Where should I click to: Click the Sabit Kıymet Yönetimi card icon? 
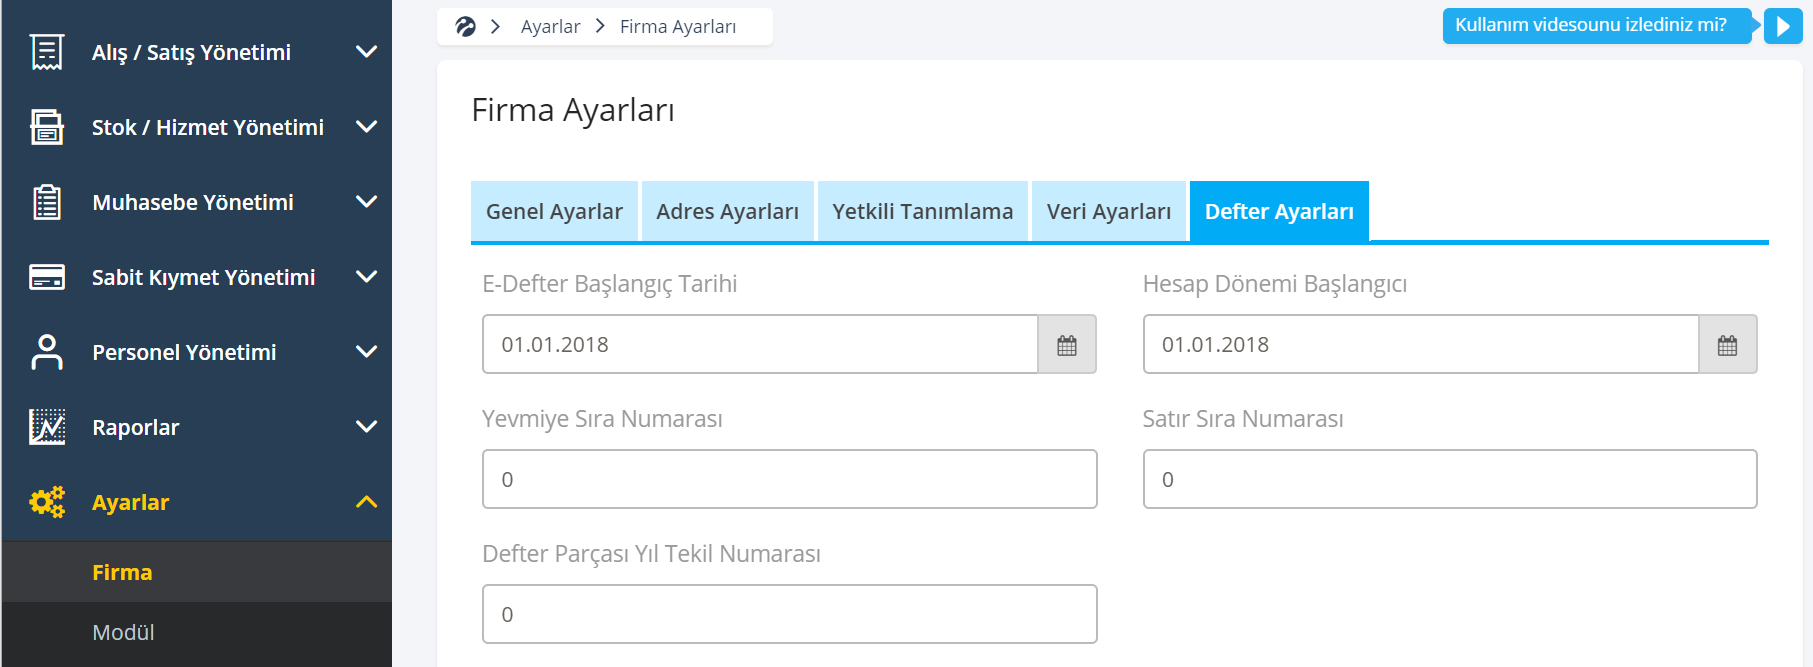tap(47, 277)
